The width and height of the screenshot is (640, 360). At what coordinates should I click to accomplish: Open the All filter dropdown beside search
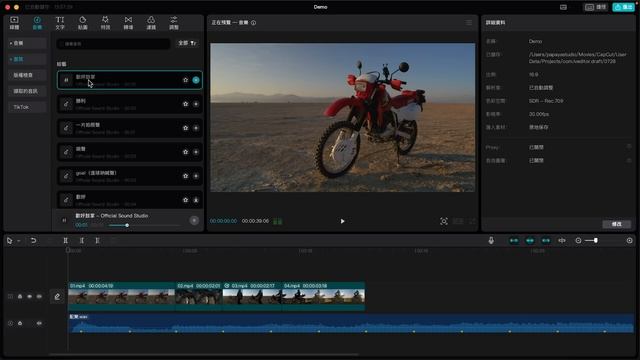click(187, 43)
